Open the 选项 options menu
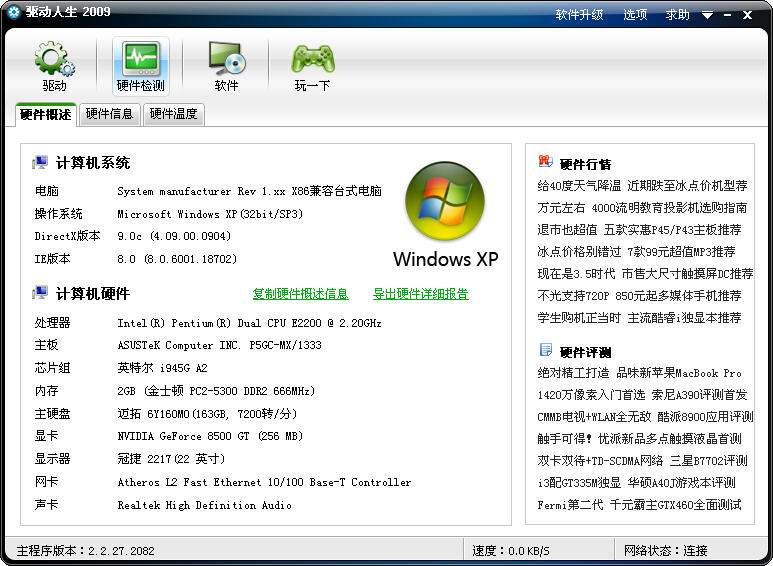This screenshot has height=566, width=773. 635,15
